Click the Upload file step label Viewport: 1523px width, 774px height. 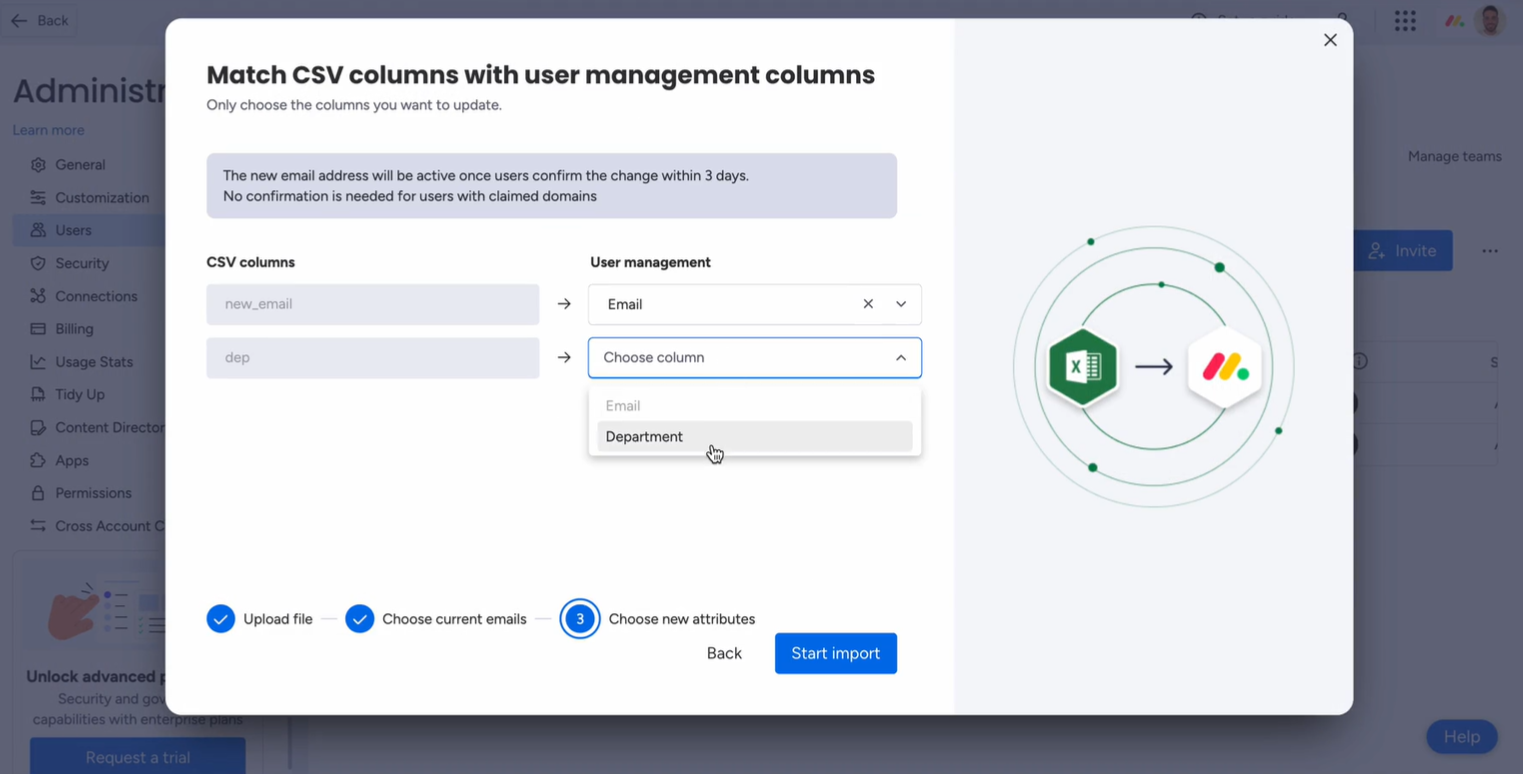278,619
